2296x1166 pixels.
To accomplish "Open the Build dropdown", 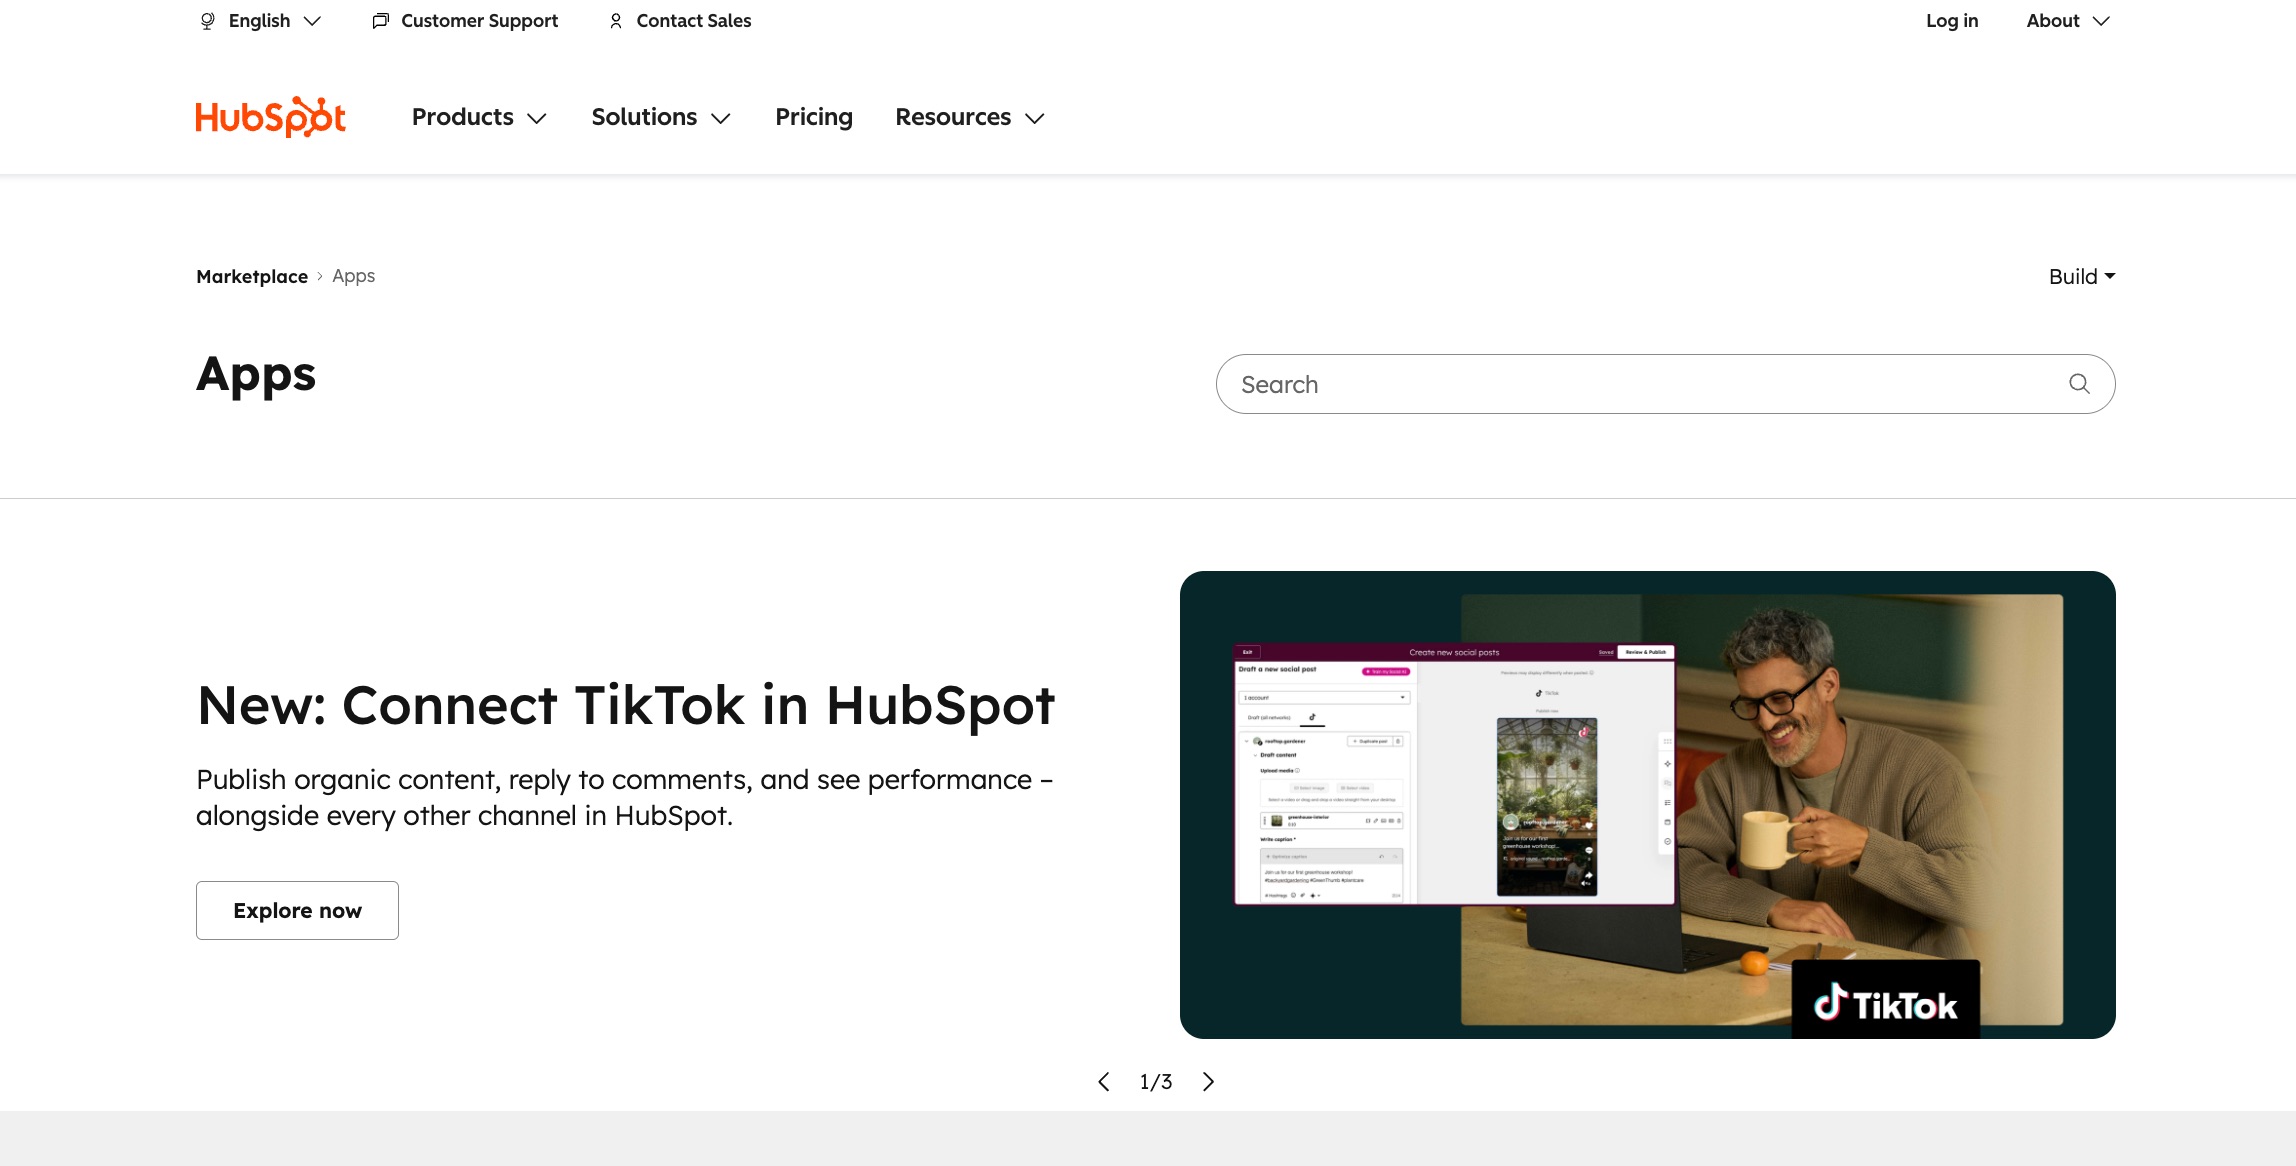I will click(2082, 276).
